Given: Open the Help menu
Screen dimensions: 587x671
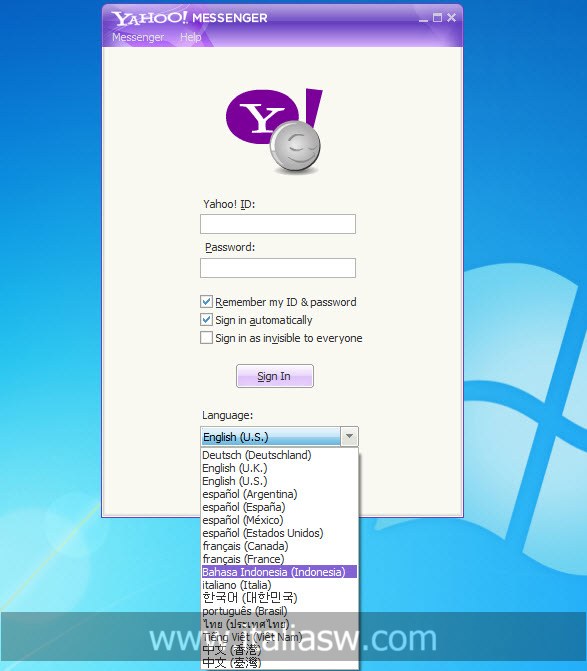Looking at the screenshot, I should (190, 37).
